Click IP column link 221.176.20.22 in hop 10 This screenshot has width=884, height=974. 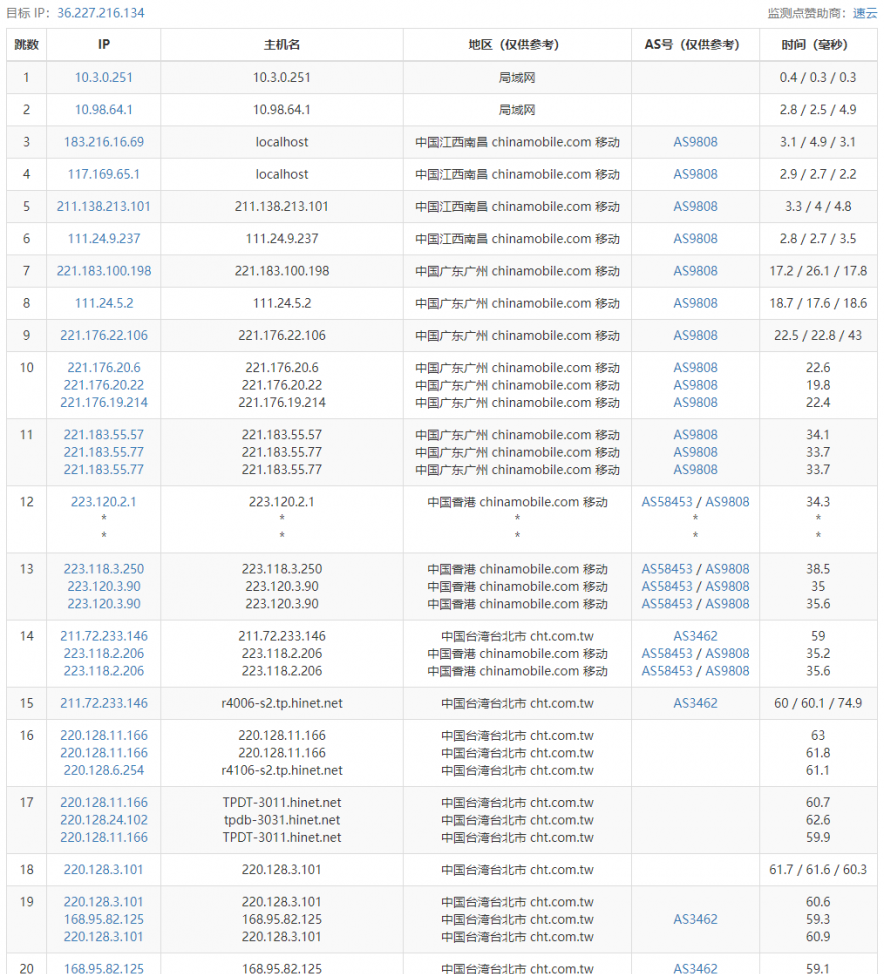[x=104, y=385]
